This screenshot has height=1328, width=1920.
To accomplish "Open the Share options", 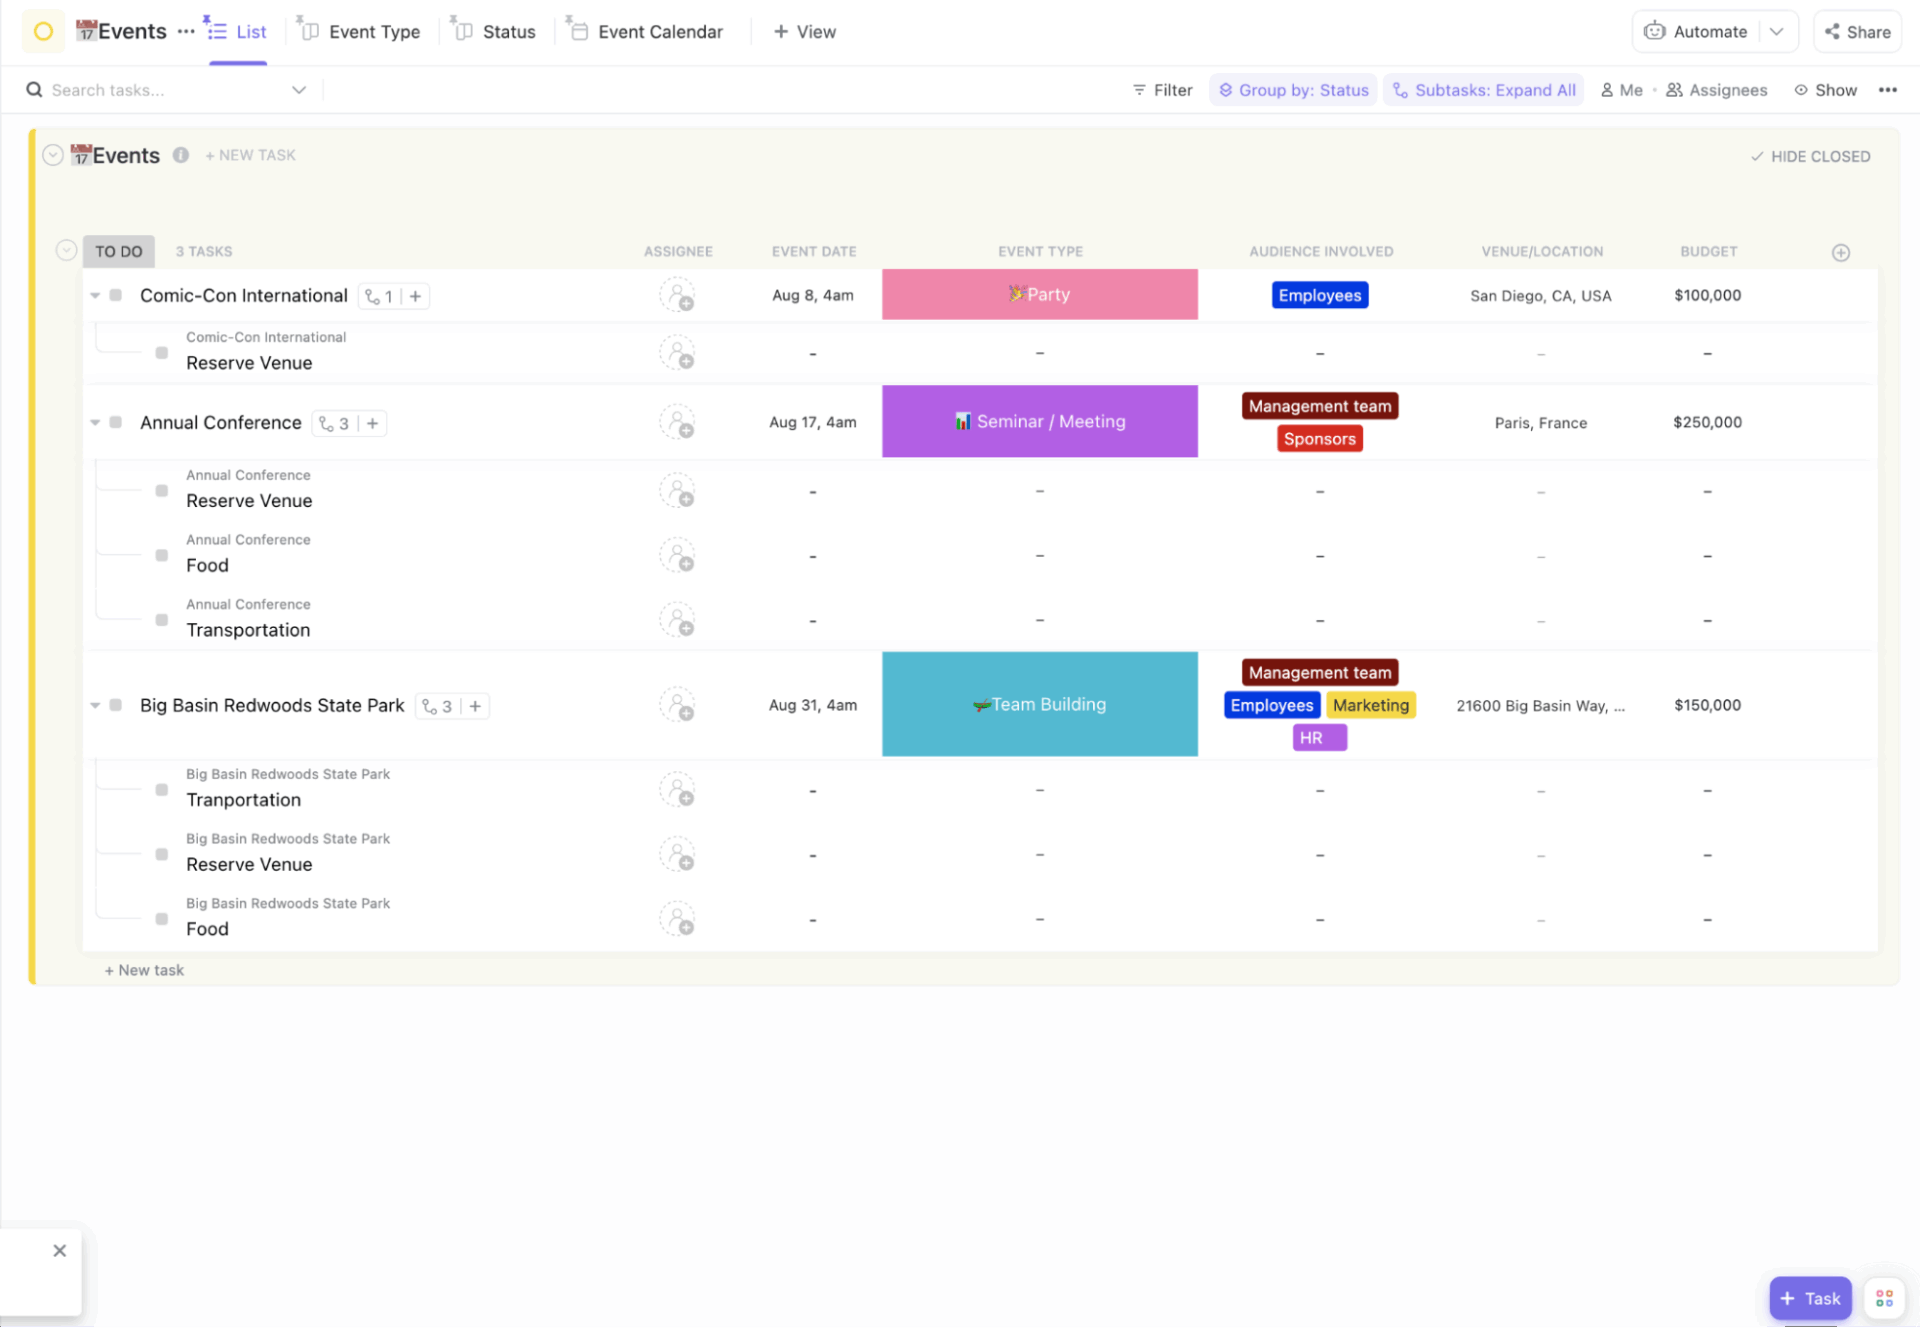I will pyautogui.click(x=1856, y=31).
